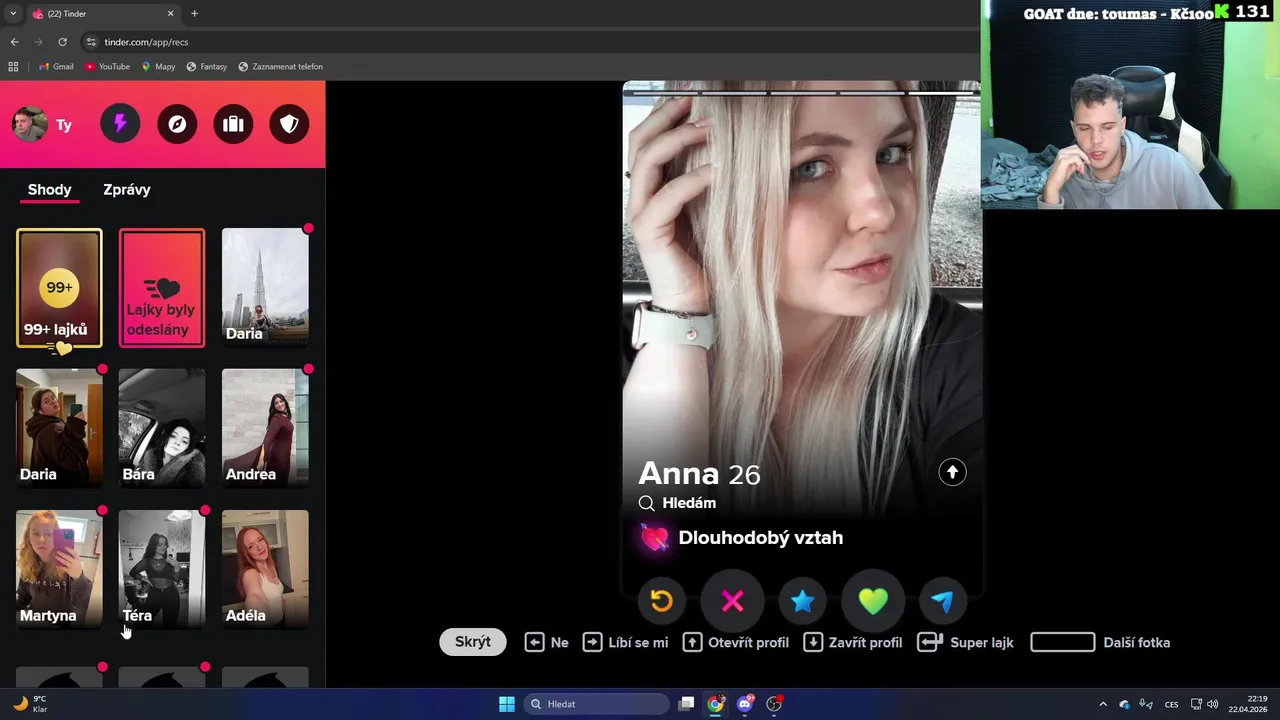Open the Explore compass icon
Screen dimensions: 1280x720
177,124
